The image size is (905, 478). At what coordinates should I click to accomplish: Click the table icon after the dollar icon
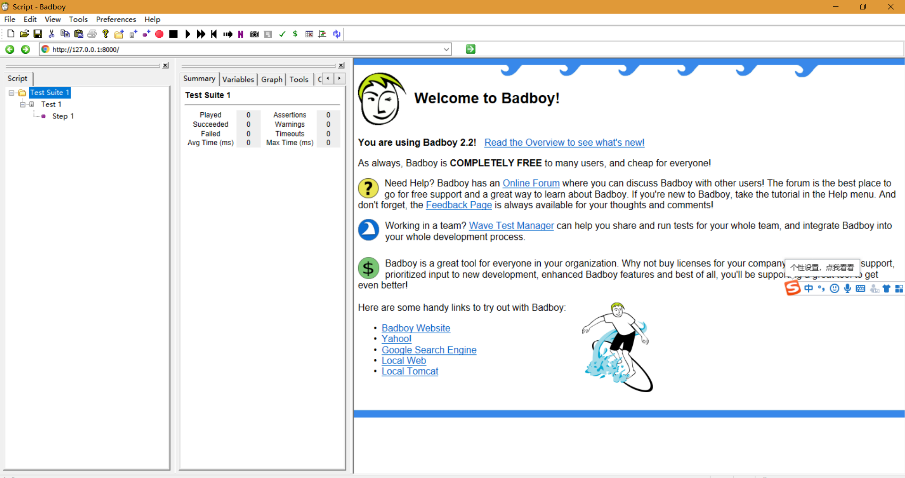(x=309, y=34)
